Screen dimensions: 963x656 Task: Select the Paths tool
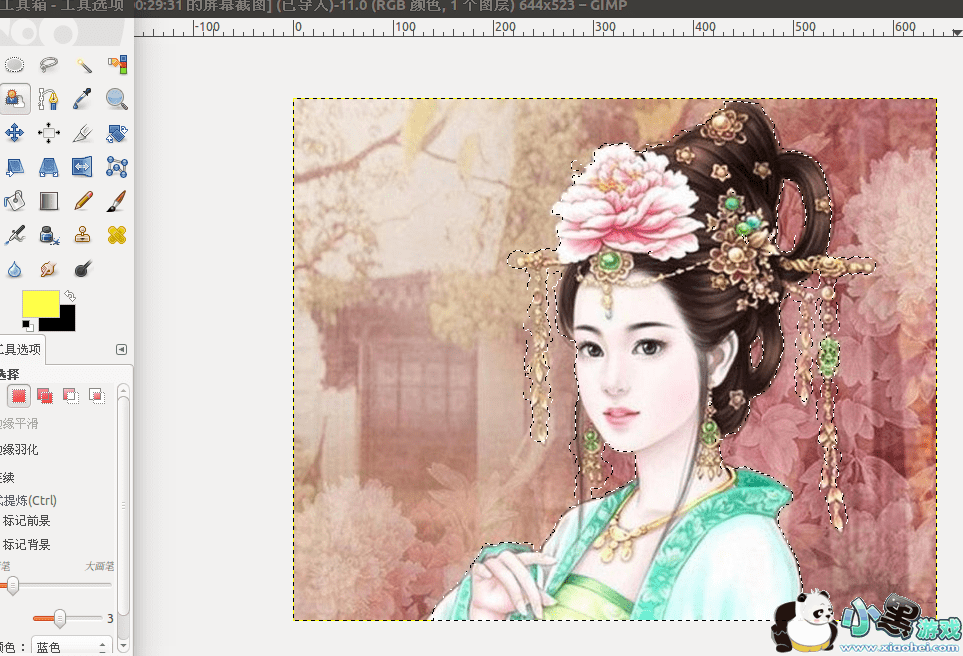pyautogui.click(x=49, y=99)
